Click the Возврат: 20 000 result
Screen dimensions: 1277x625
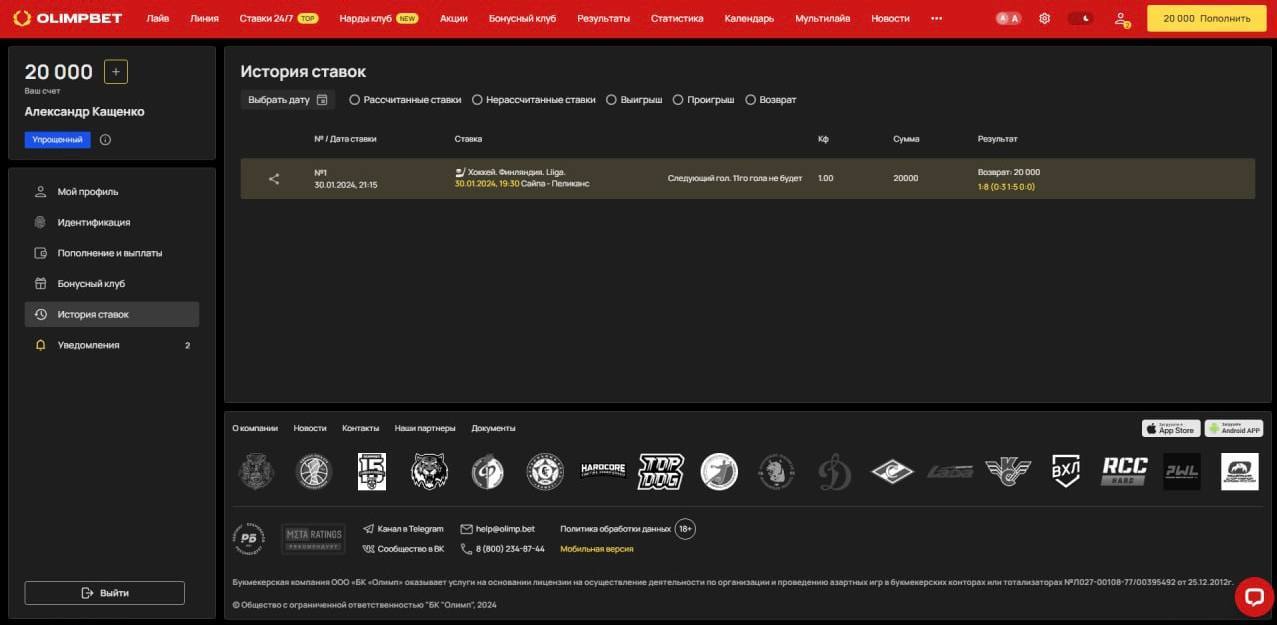[1009, 172]
